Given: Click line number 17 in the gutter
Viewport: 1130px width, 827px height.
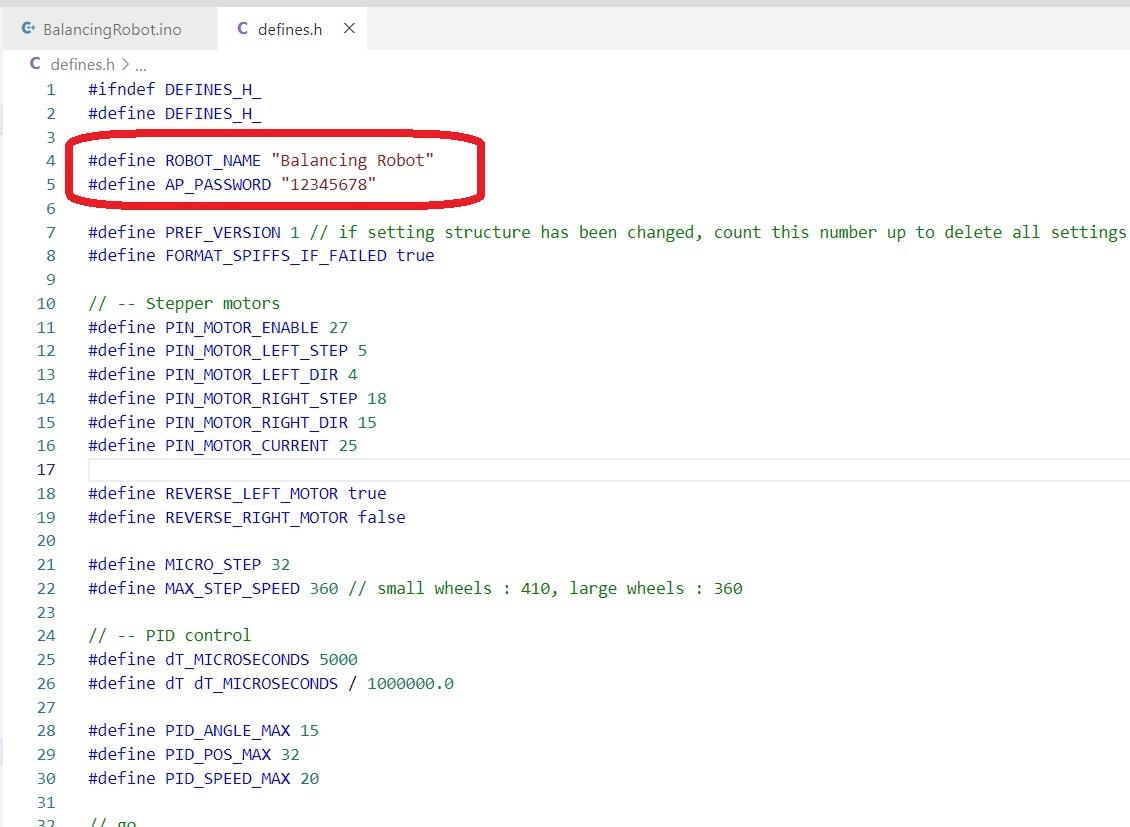Looking at the screenshot, I should 45,470.
